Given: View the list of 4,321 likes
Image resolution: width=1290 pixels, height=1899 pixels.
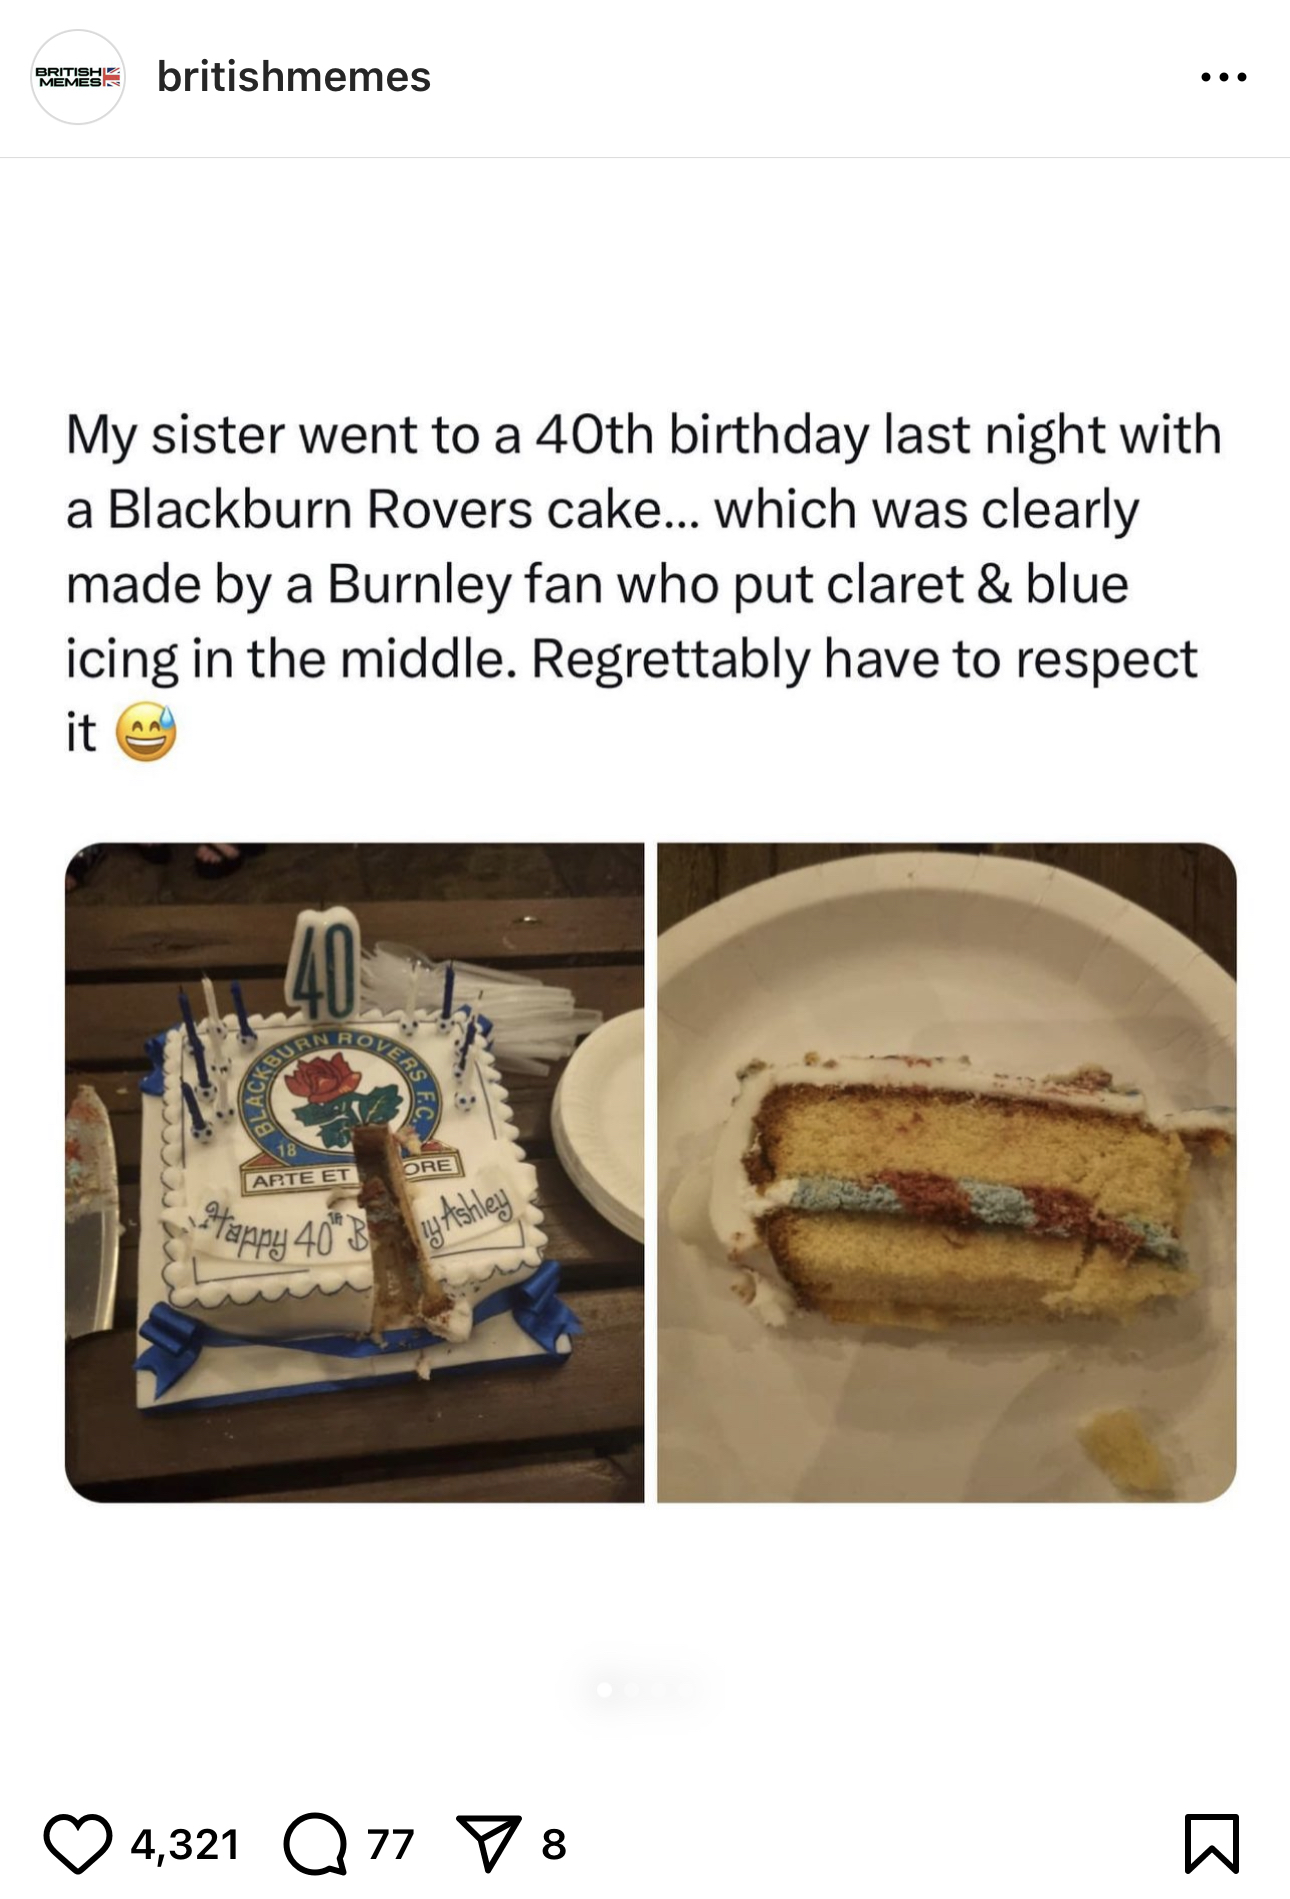Looking at the screenshot, I should coord(186,1844).
